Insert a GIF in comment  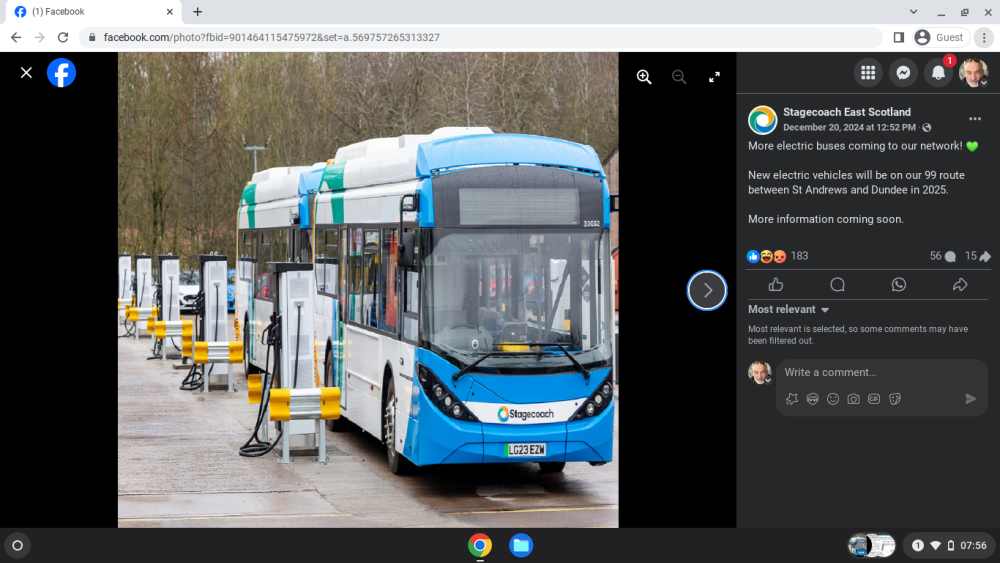pos(874,399)
